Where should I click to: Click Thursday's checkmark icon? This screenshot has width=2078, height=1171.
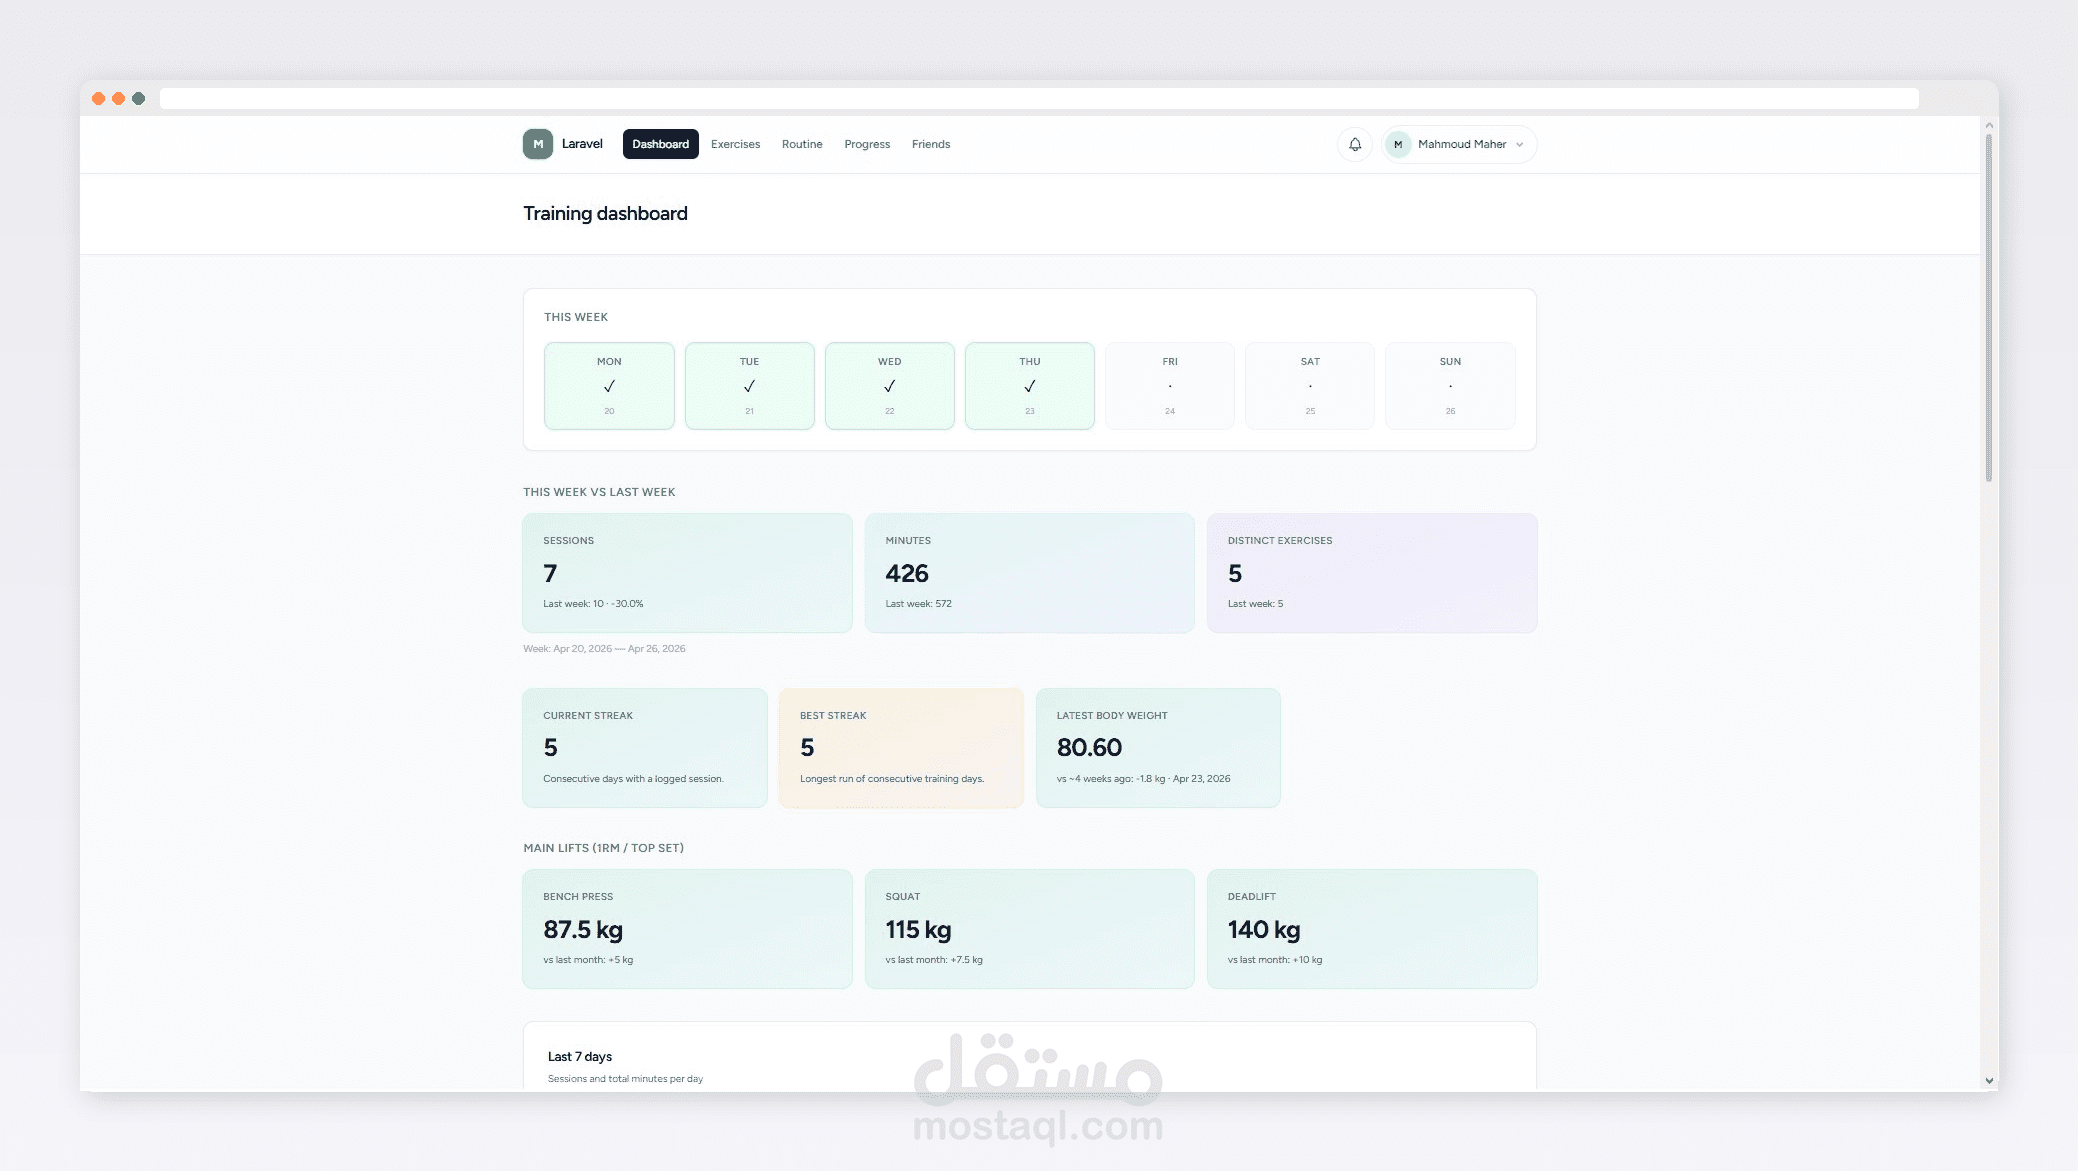pyautogui.click(x=1029, y=385)
